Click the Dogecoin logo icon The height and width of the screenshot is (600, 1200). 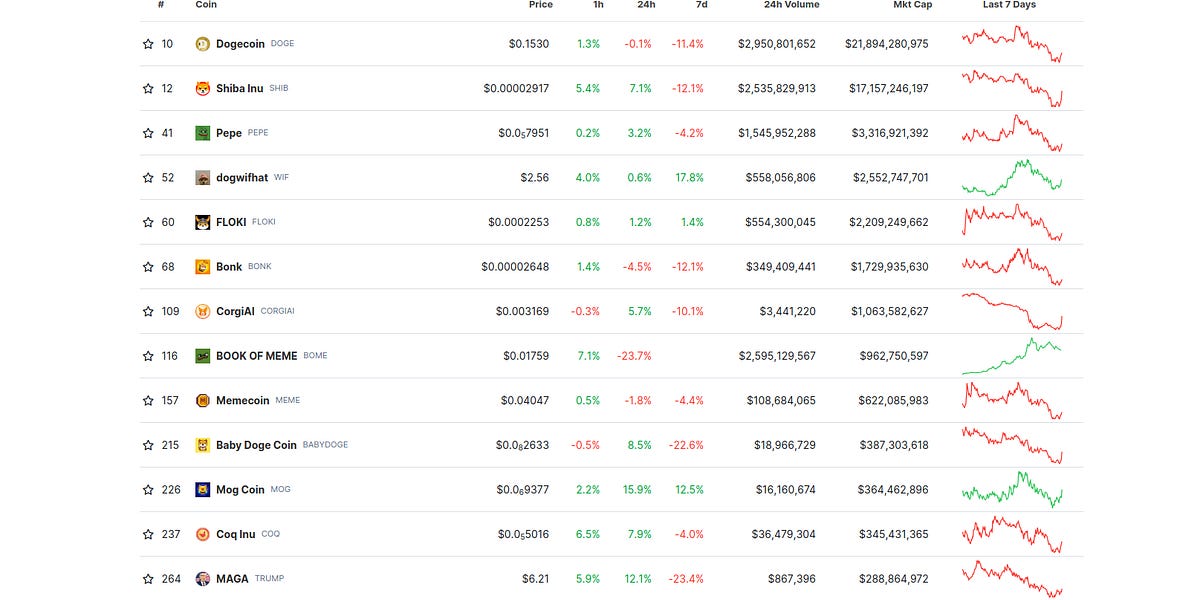(x=202, y=43)
